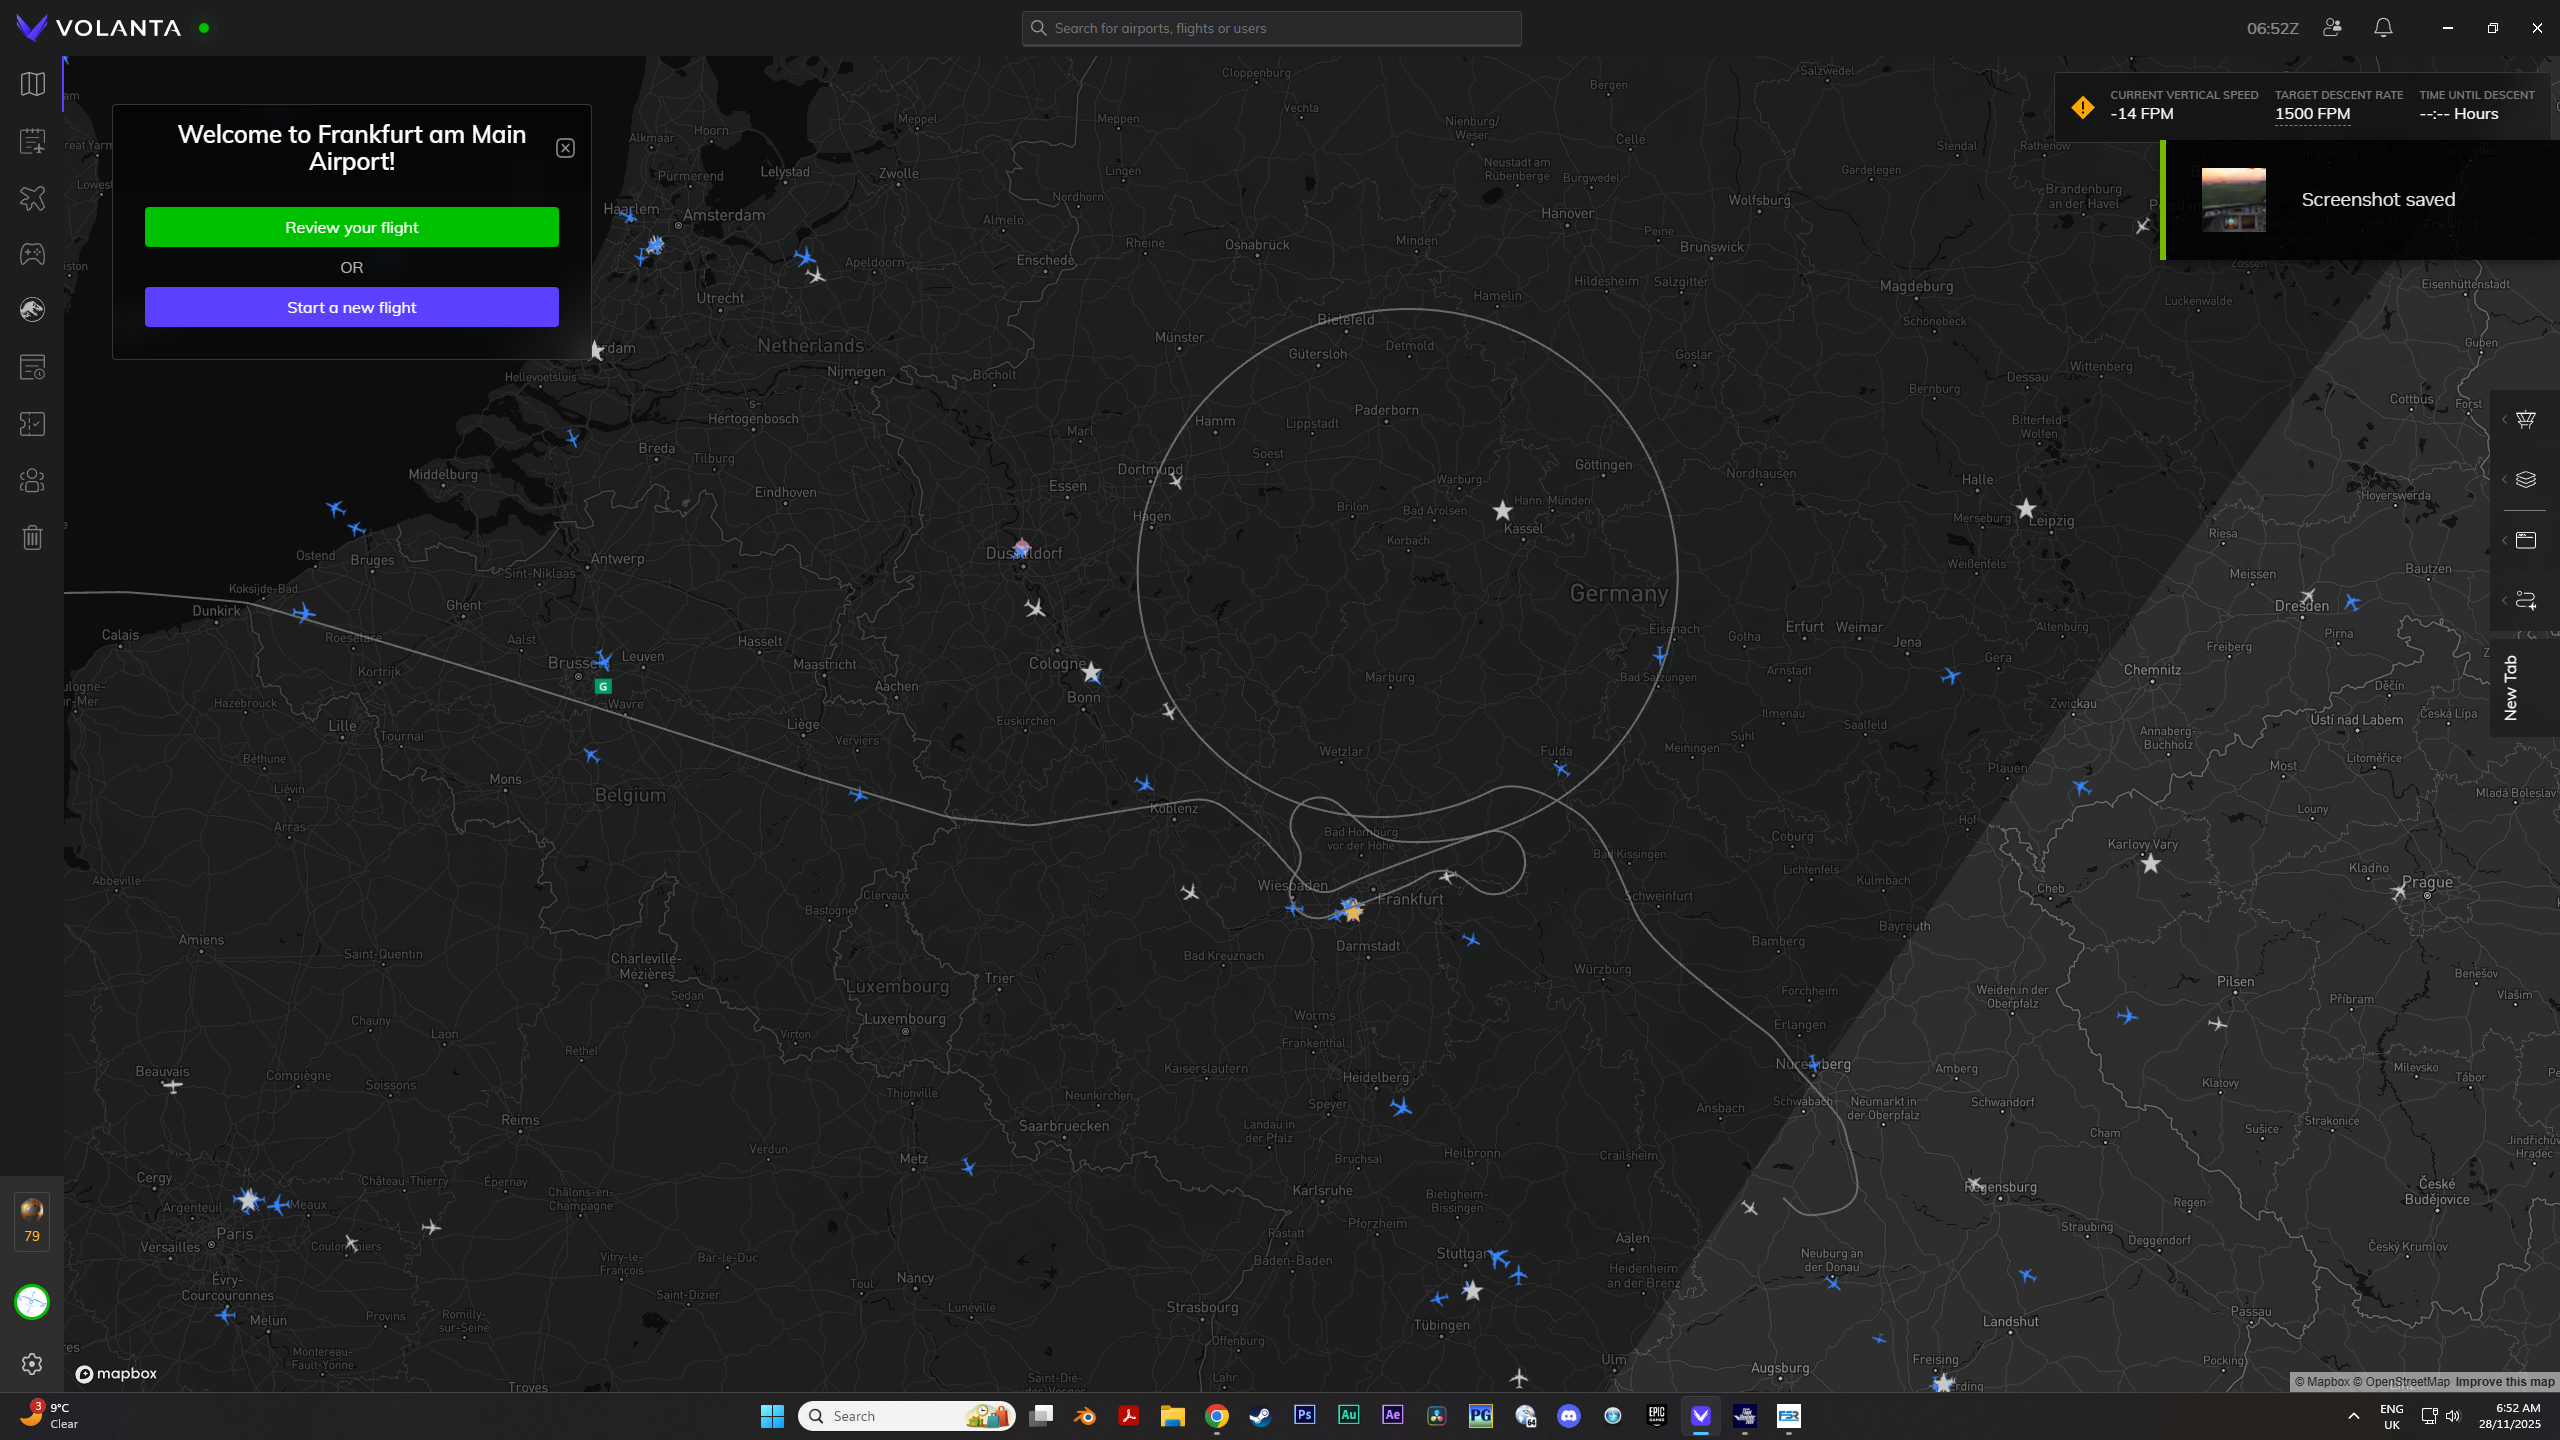Screen dimensions: 2560x1440
Task: Expand the map layers panel
Action: tap(2525, 480)
